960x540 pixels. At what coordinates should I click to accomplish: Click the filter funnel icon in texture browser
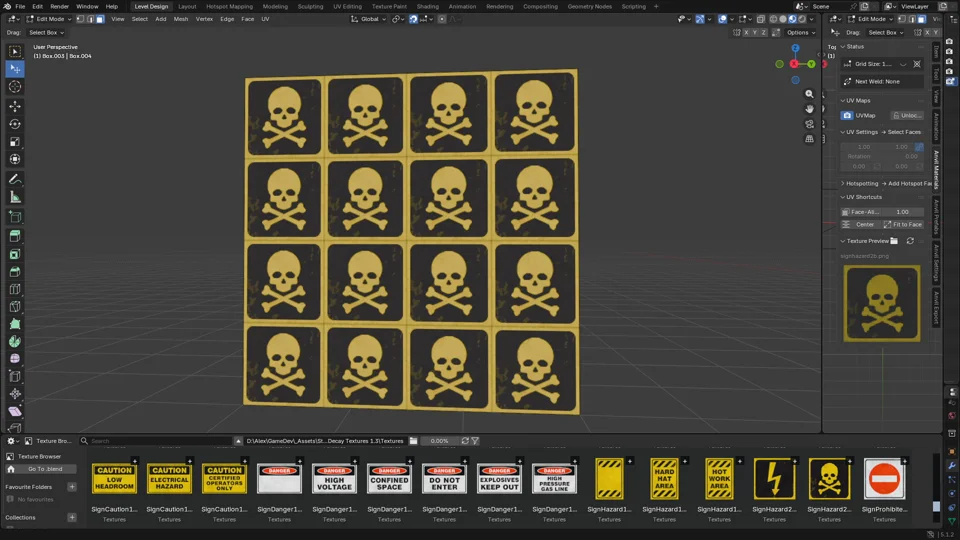(x=475, y=441)
